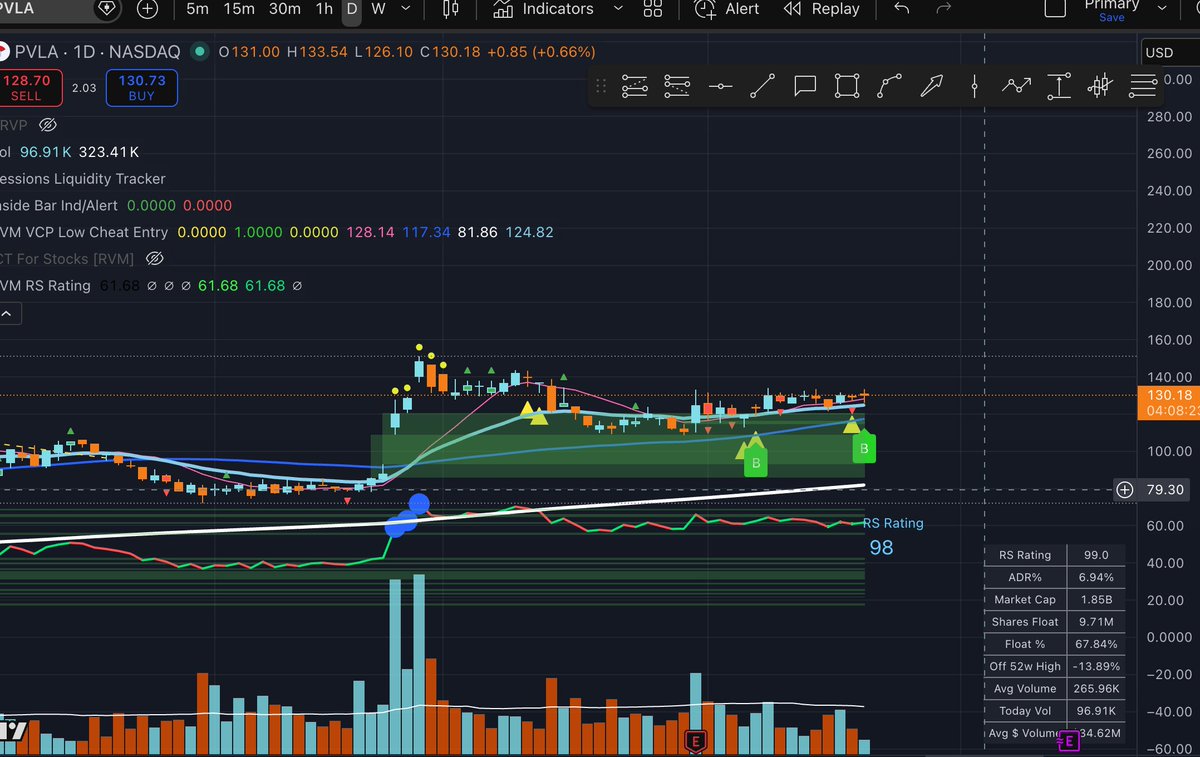The height and width of the screenshot is (757, 1200).
Task: Click the VCP Low Cheat Entry legend
Action: (x=84, y=232)
